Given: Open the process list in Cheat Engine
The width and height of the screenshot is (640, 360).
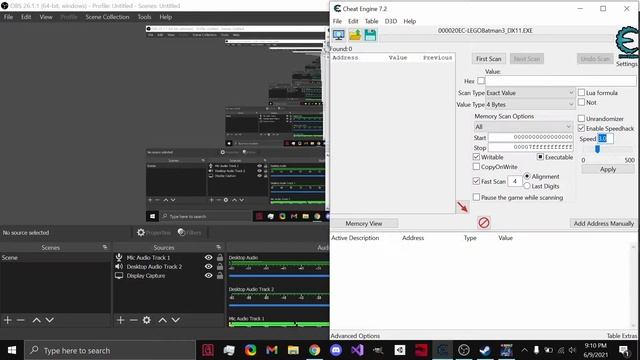Looking at the screenshot, I should click(x=339, y=35).
